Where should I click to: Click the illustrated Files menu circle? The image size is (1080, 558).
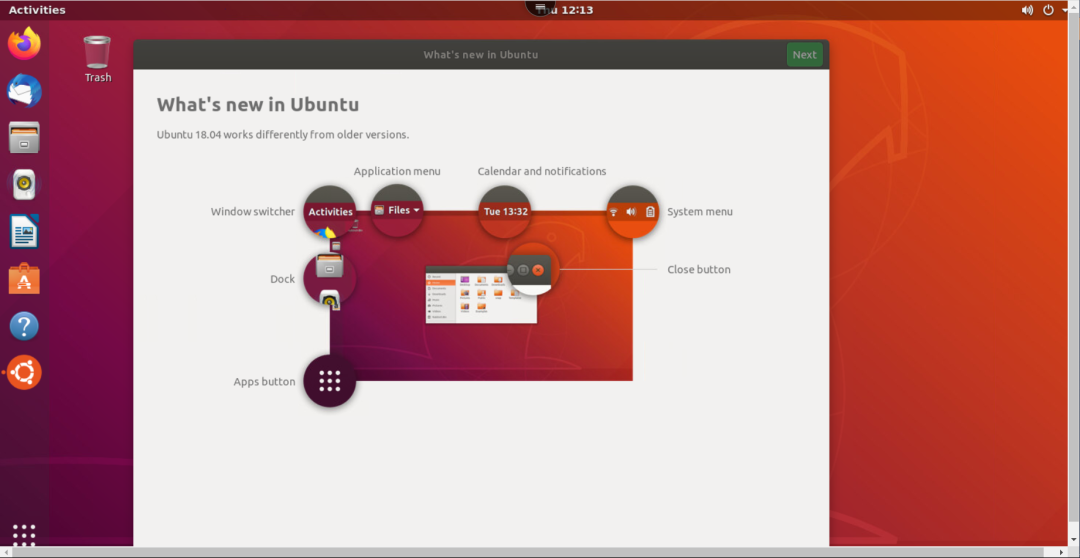pos(397,210)
